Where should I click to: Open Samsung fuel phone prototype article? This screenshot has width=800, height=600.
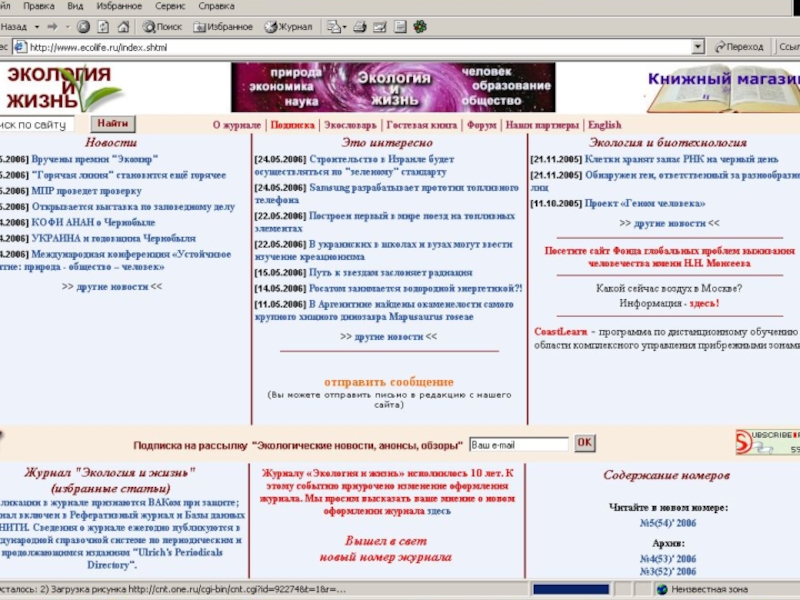387,194
